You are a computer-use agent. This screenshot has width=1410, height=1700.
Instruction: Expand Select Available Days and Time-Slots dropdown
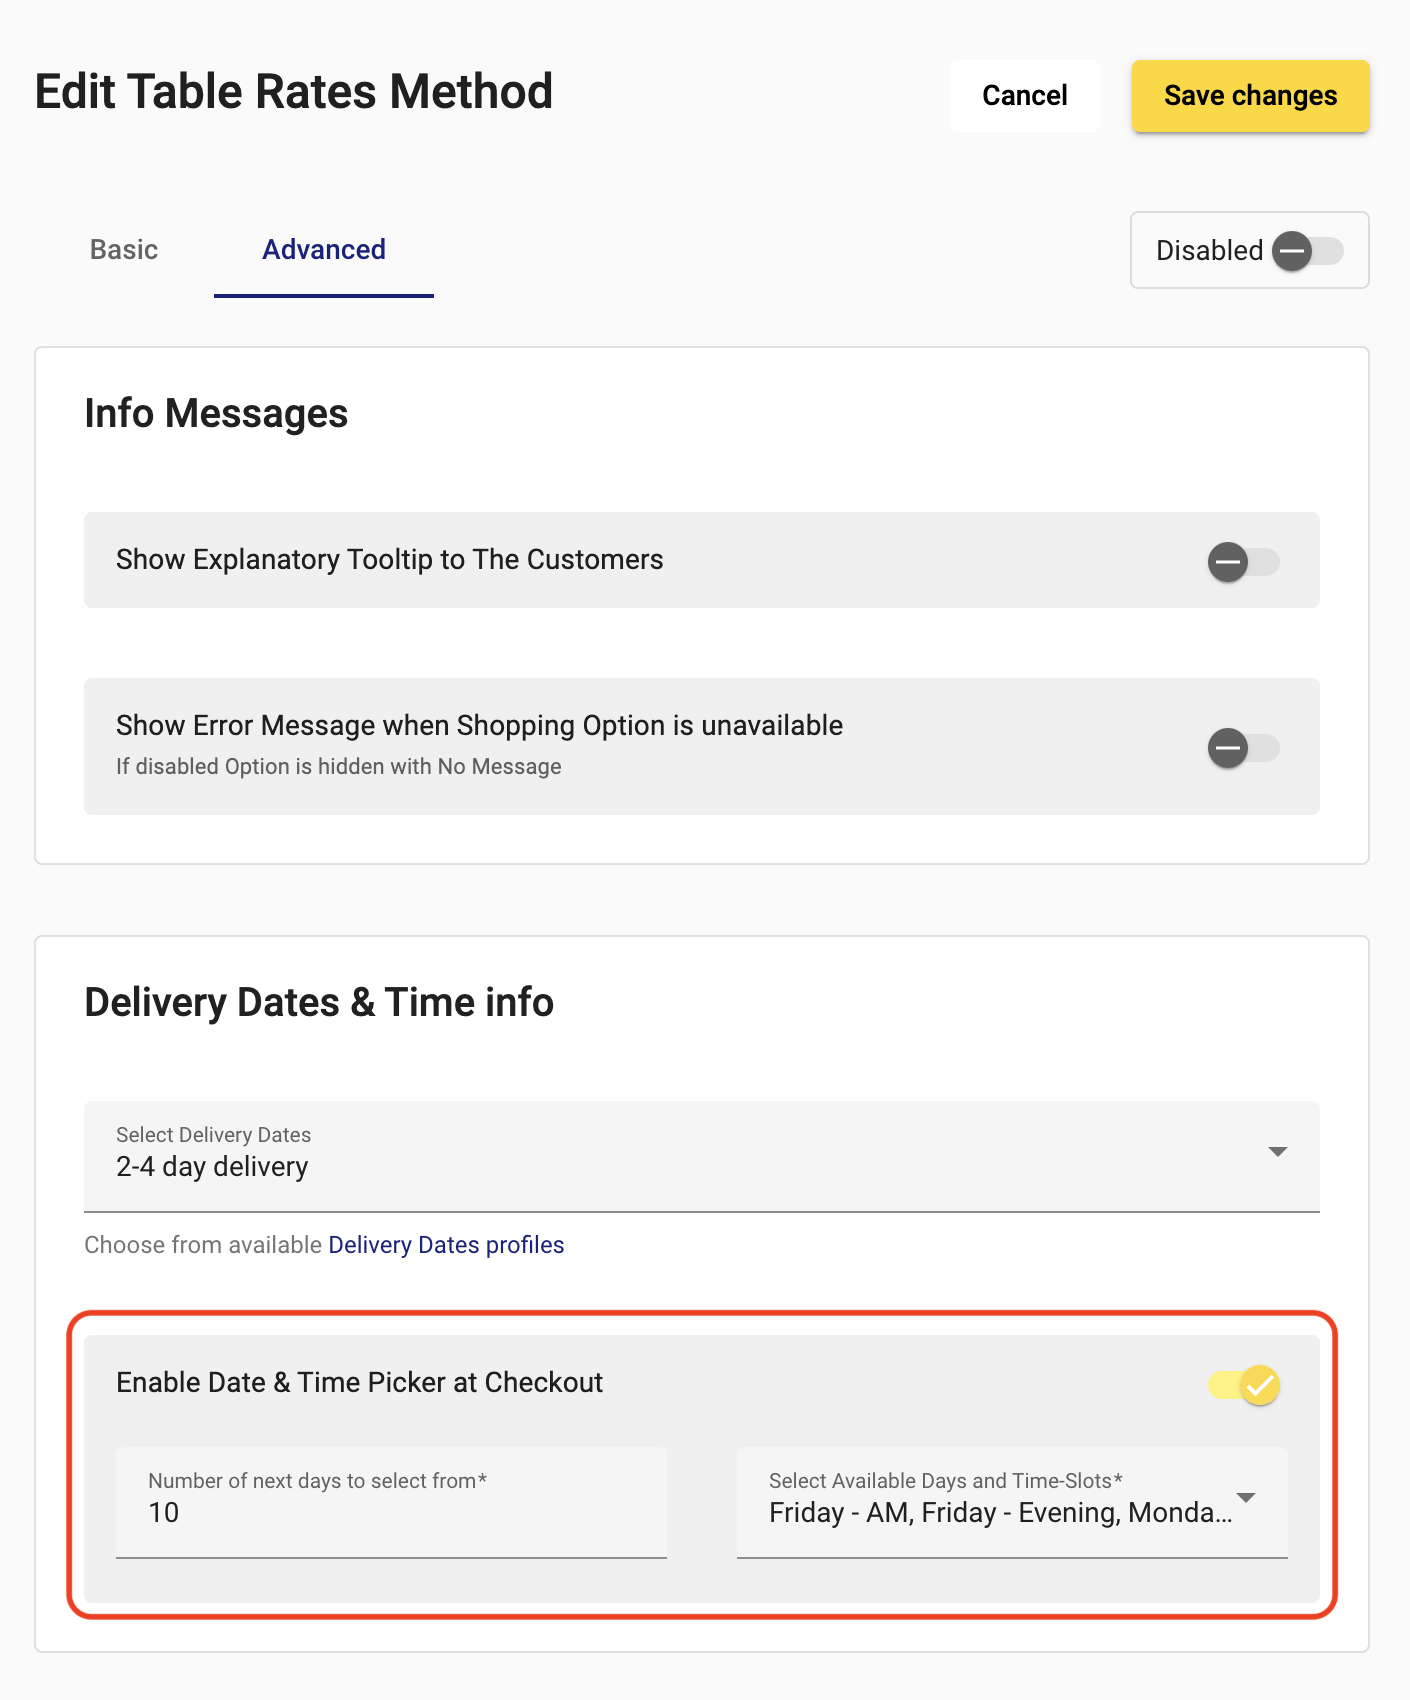(x=1246, y=1499)
